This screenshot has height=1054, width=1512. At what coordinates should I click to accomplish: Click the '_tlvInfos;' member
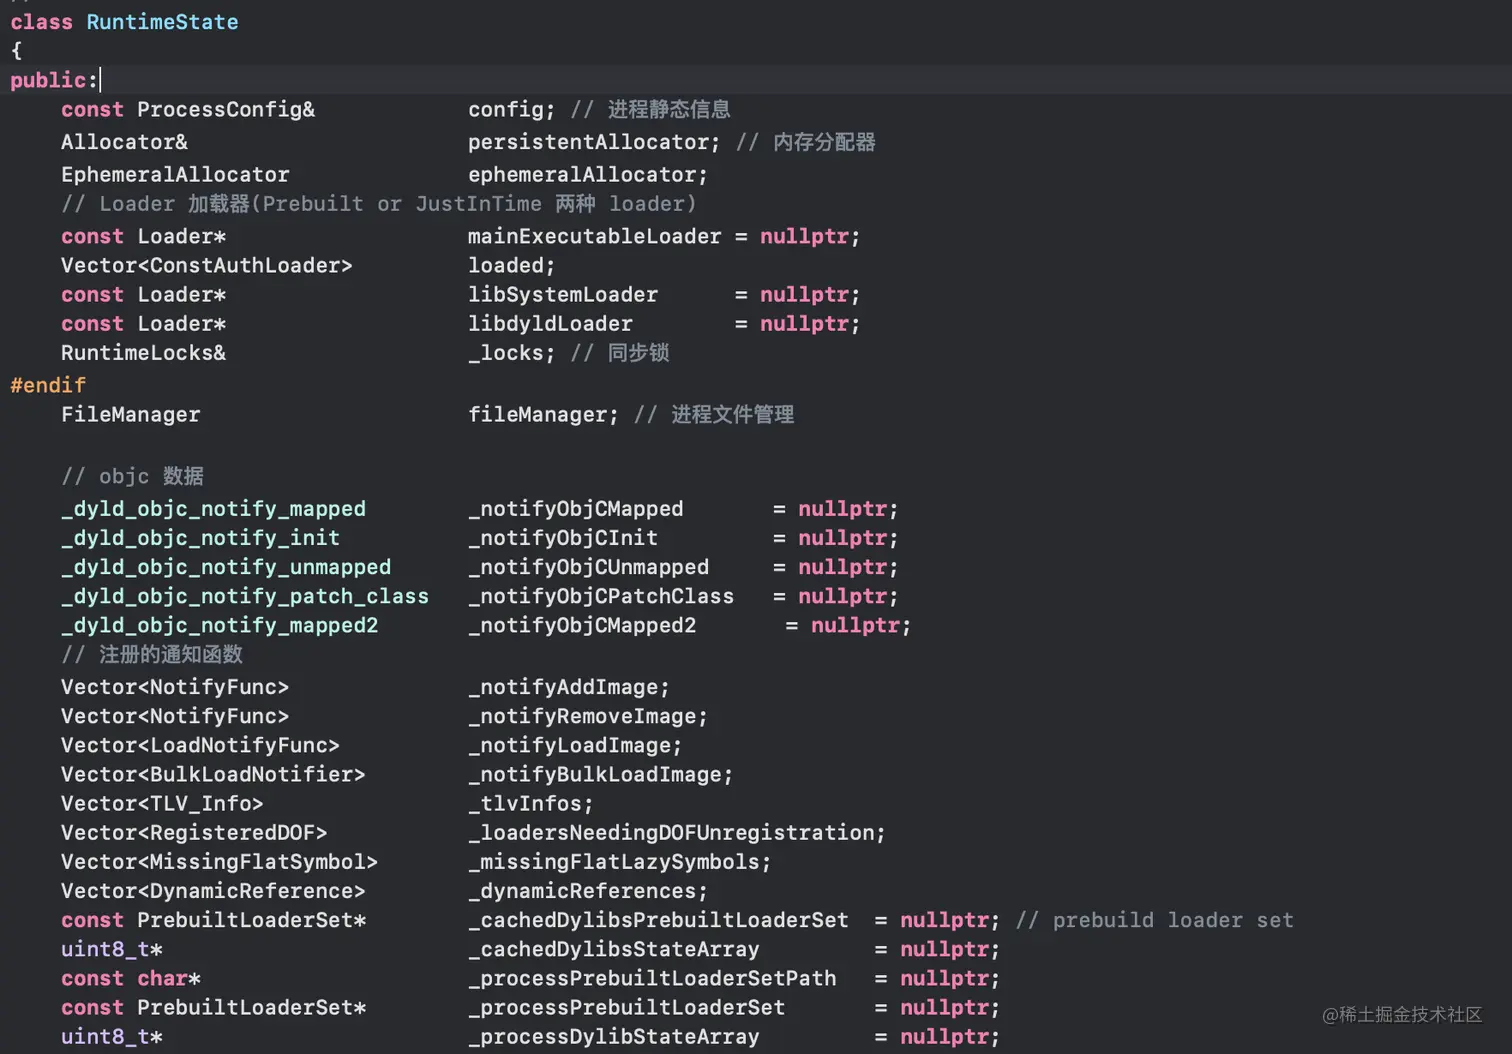tap(531, 803)
